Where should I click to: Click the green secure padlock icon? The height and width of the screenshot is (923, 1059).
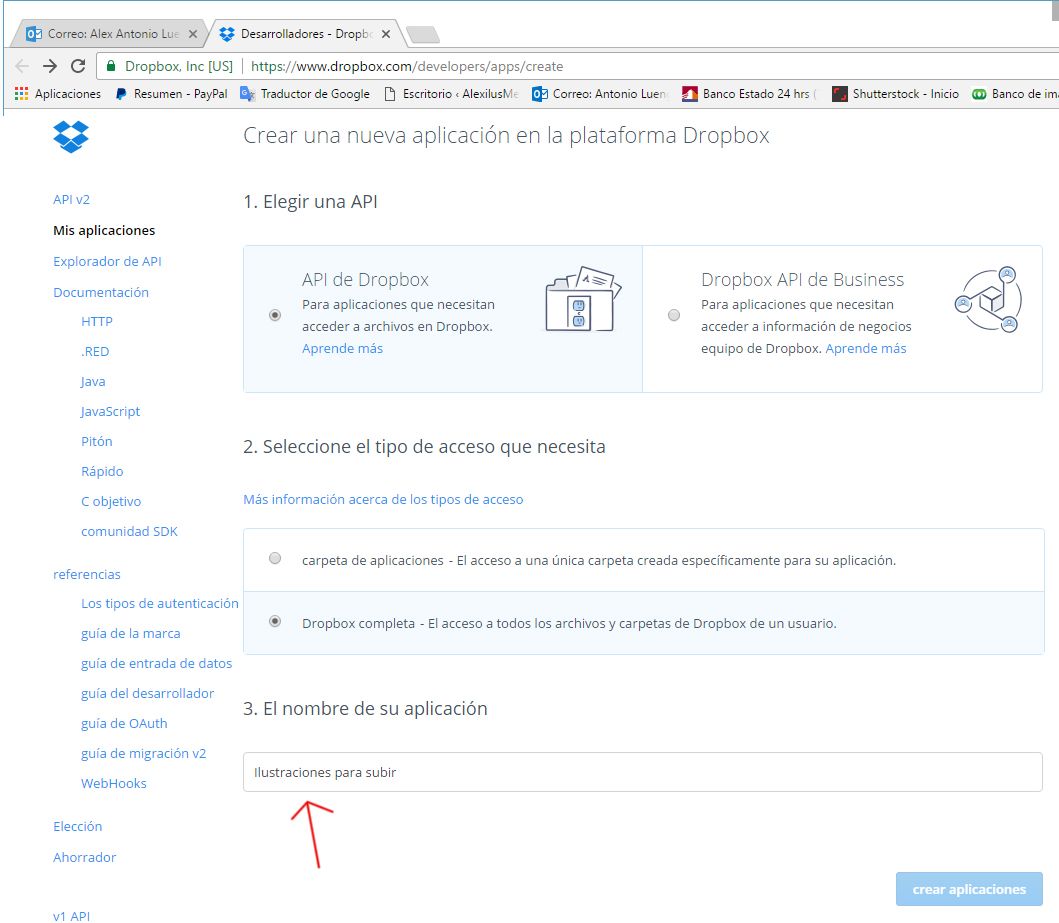pos(111,66)
